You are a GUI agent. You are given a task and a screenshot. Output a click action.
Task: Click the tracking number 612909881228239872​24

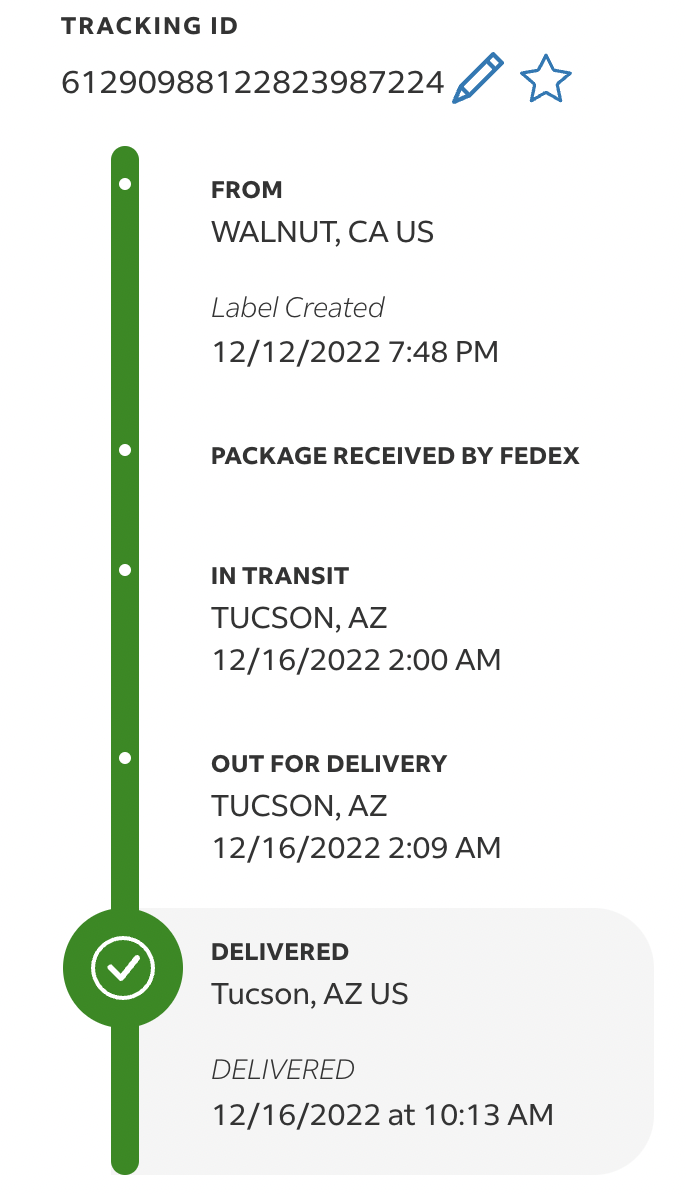point(253,82)
